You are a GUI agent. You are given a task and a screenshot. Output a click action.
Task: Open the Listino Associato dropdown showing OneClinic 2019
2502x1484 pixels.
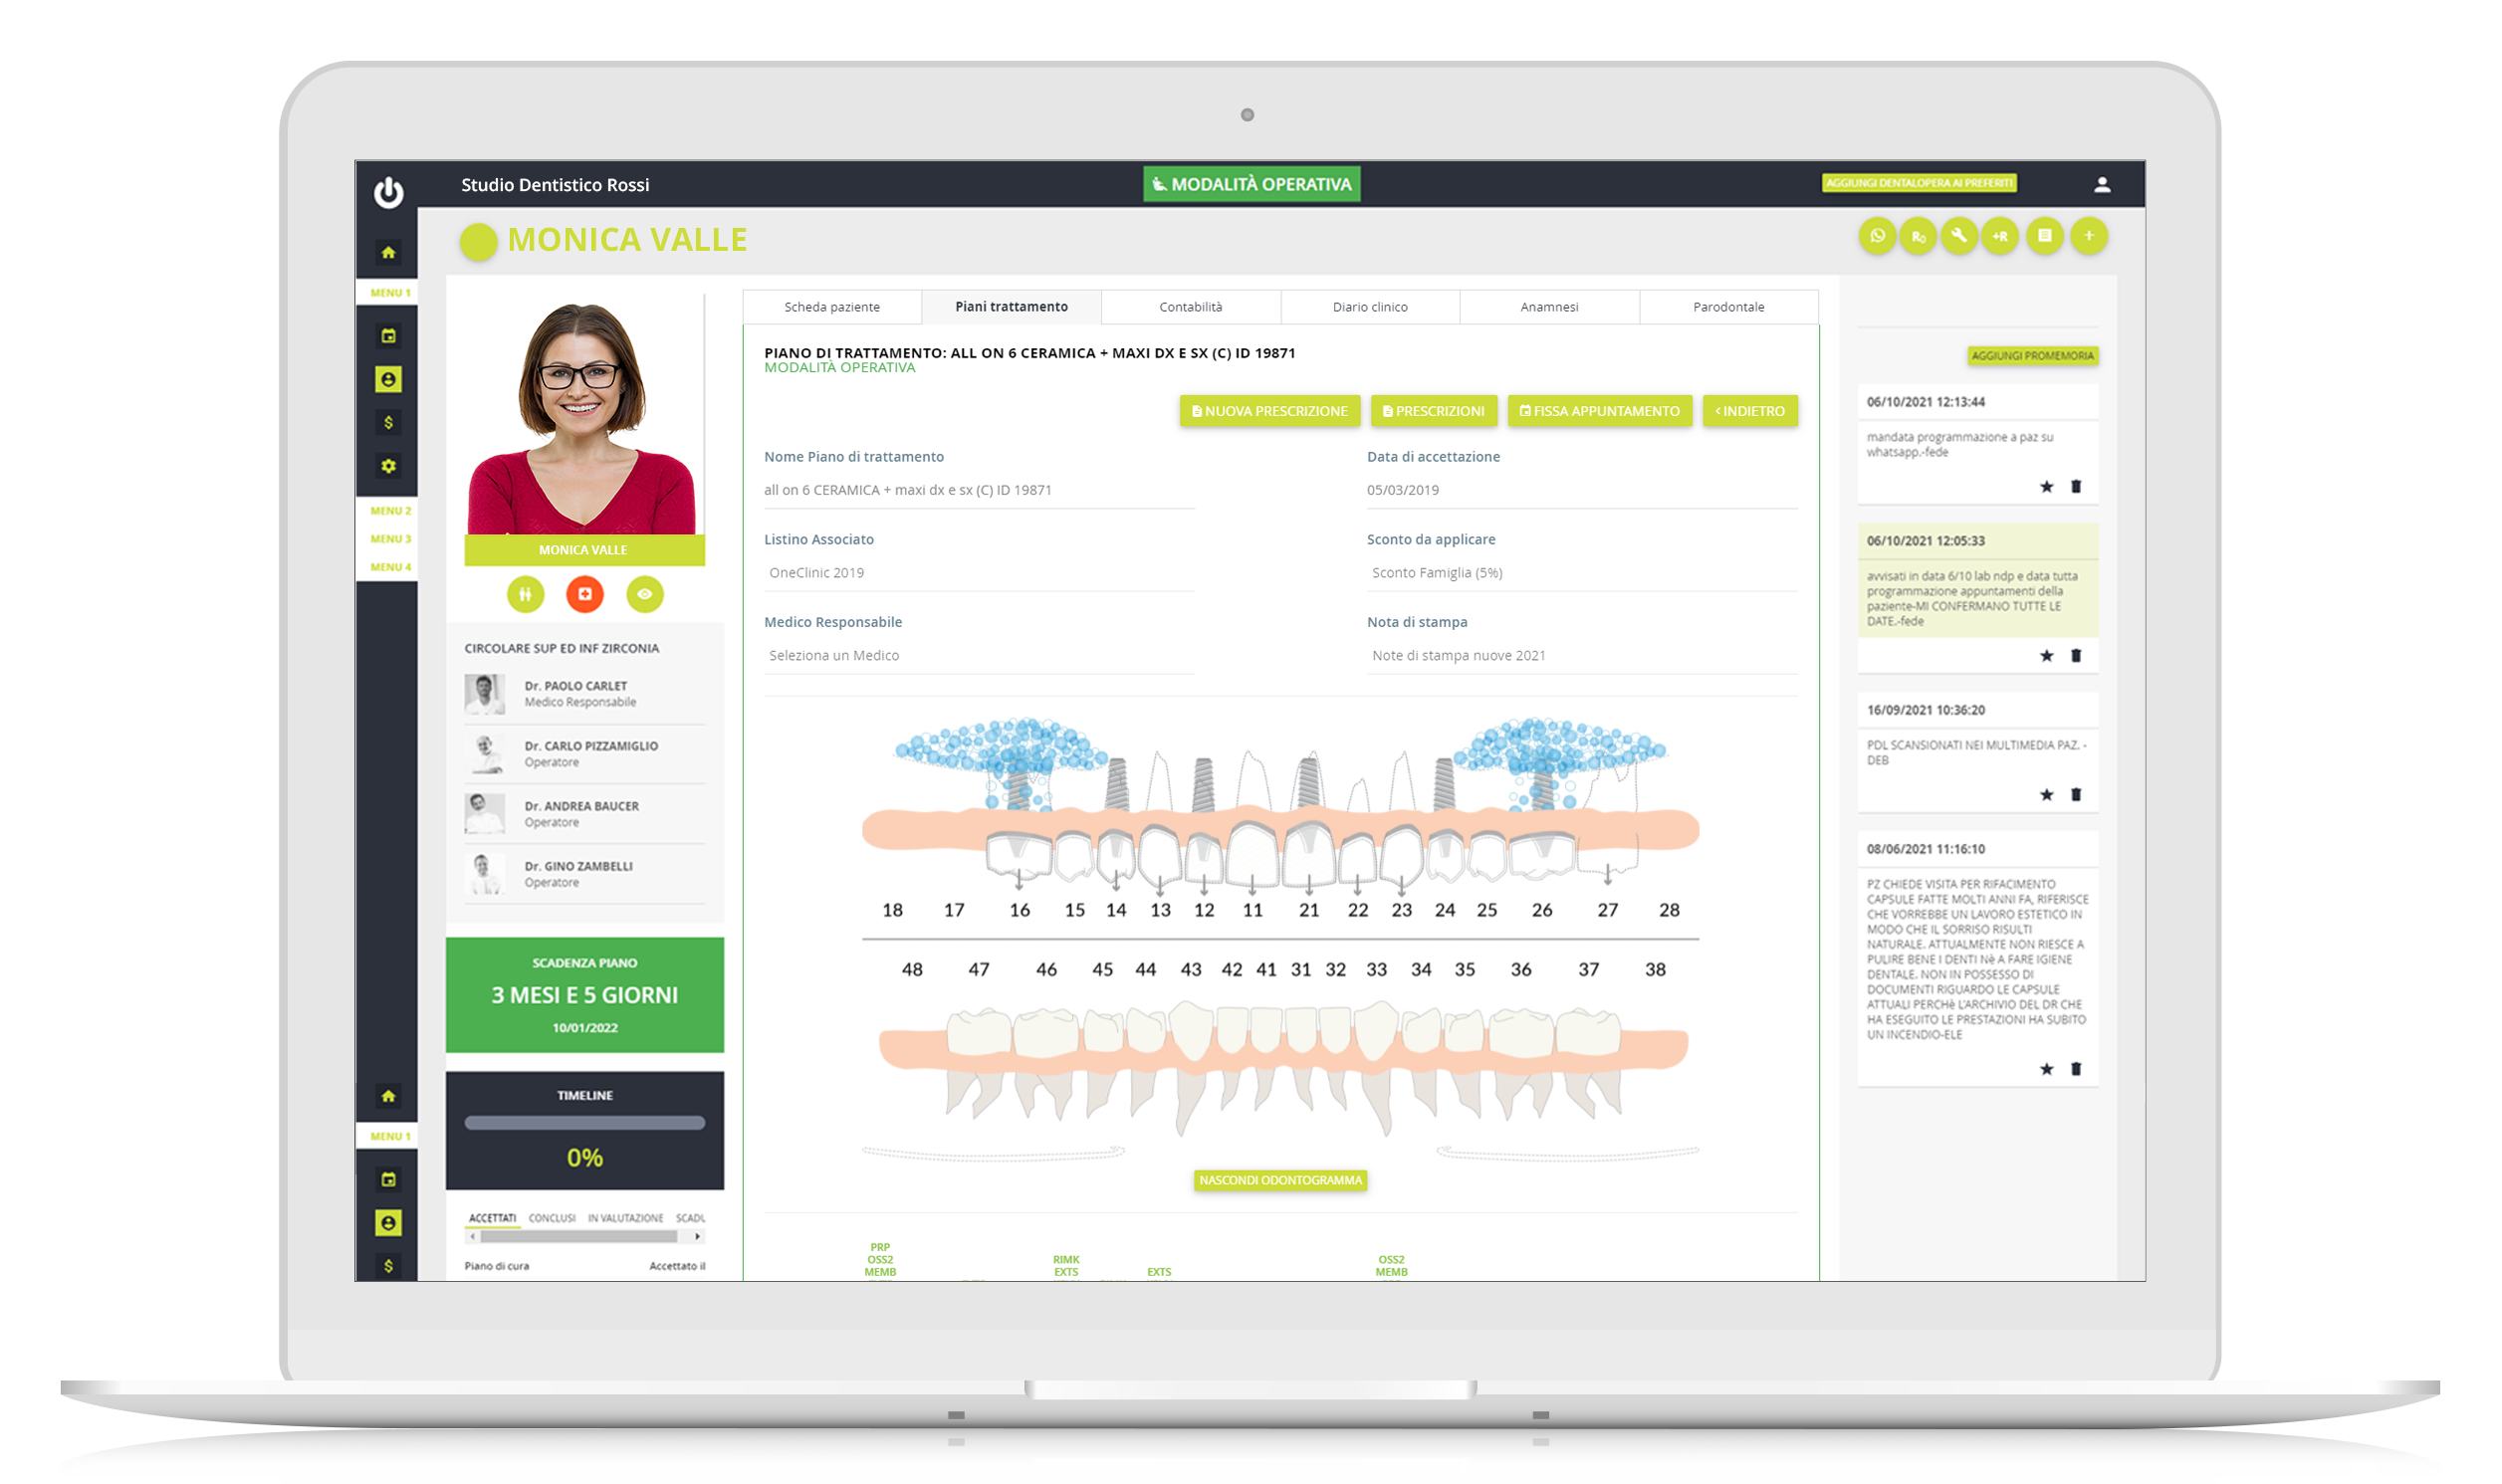point(979,573)
